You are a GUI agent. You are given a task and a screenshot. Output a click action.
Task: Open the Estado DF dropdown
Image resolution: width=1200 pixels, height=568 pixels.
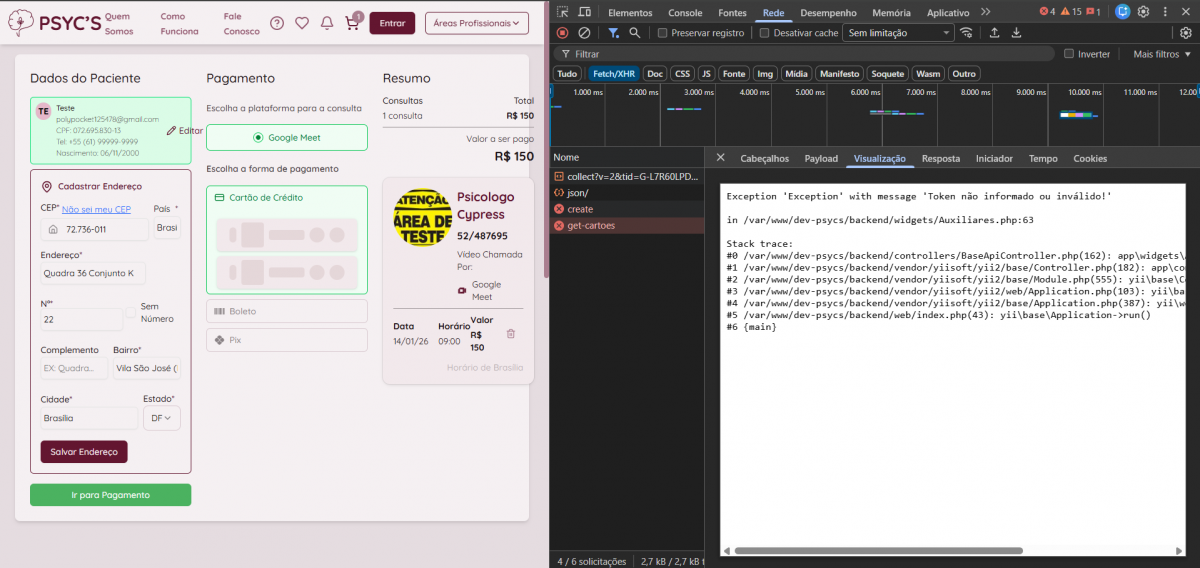[x=161, y=418]
